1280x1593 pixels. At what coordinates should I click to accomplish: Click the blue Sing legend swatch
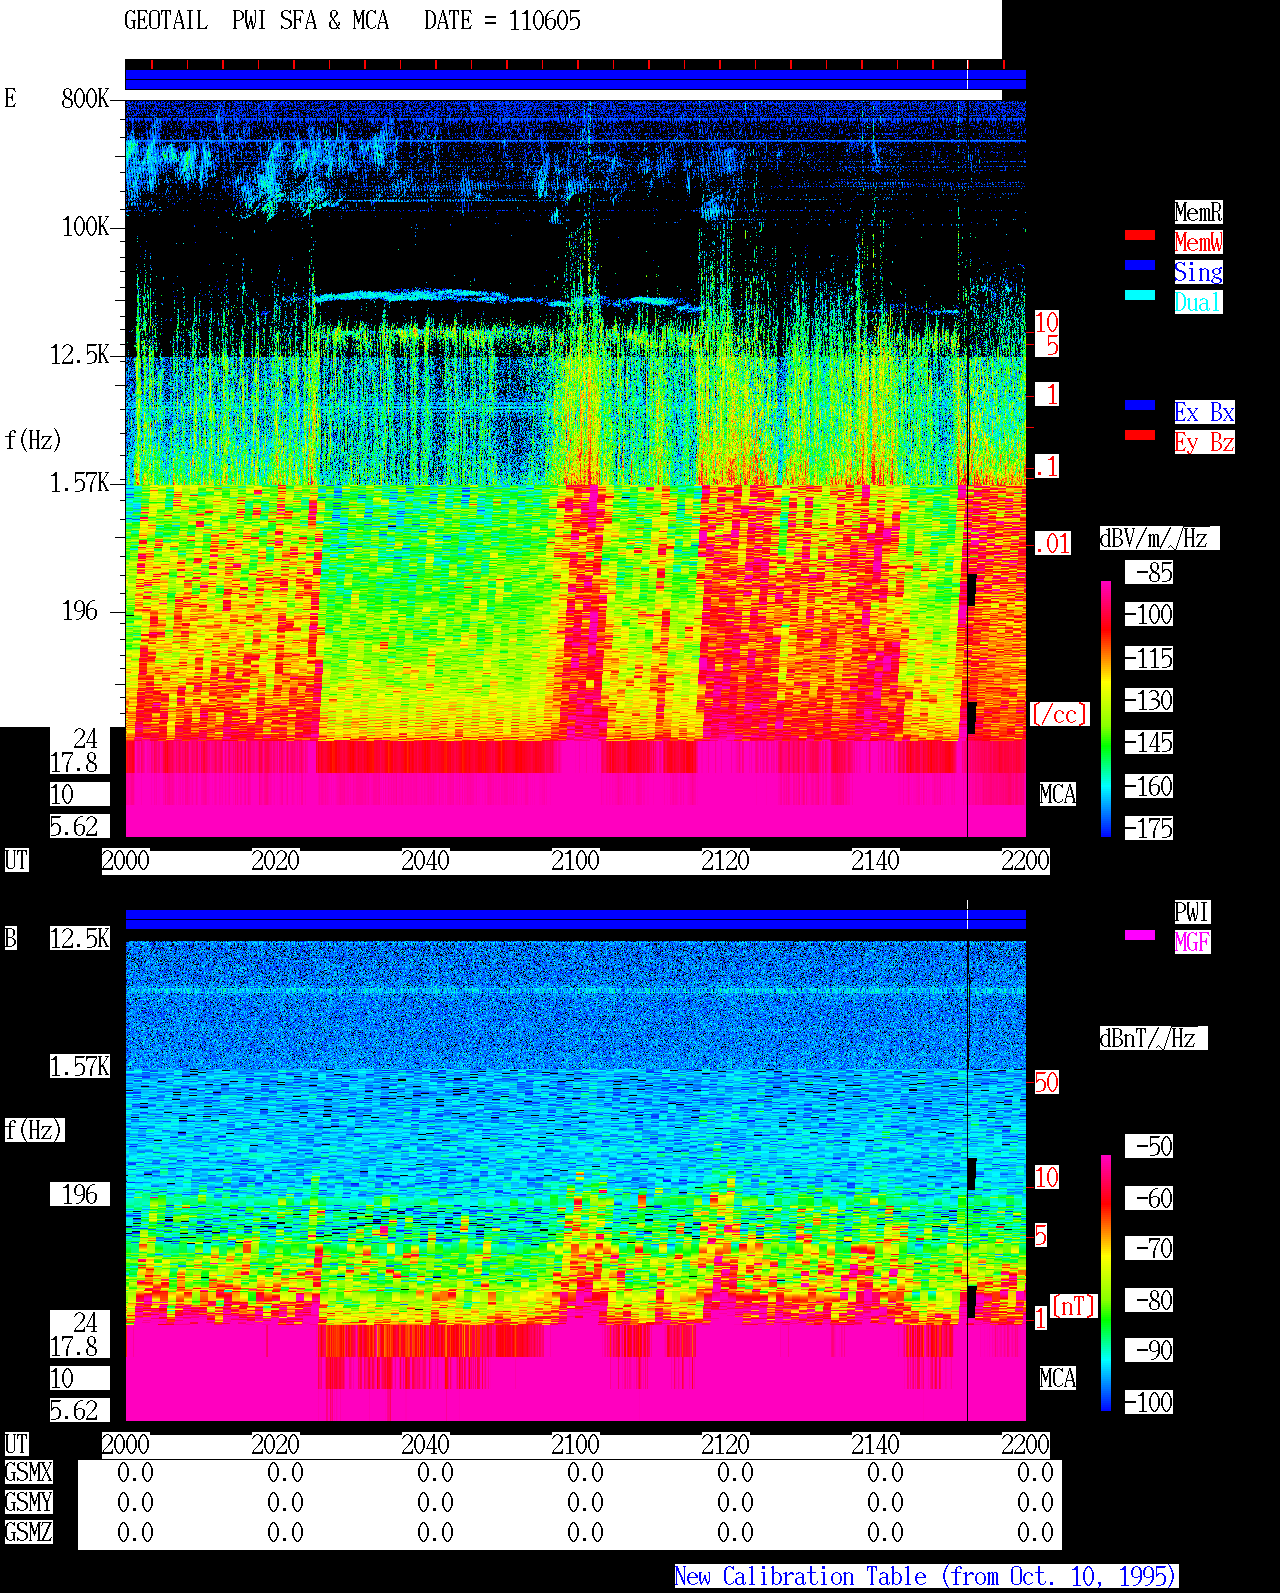pos(1140,265)
